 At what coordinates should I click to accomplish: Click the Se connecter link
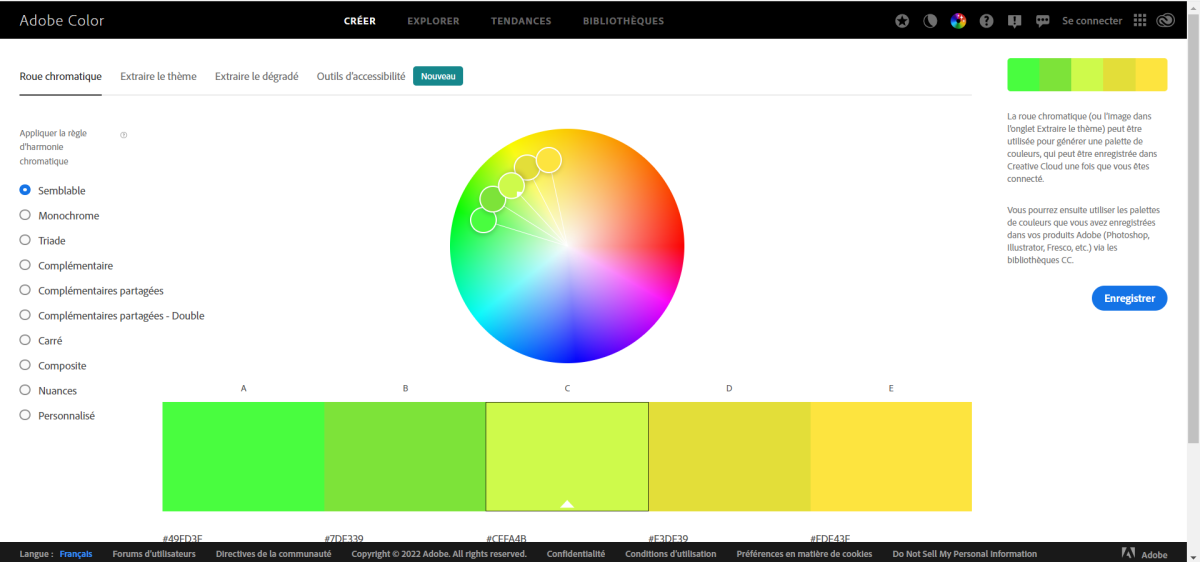point(1092,21)
